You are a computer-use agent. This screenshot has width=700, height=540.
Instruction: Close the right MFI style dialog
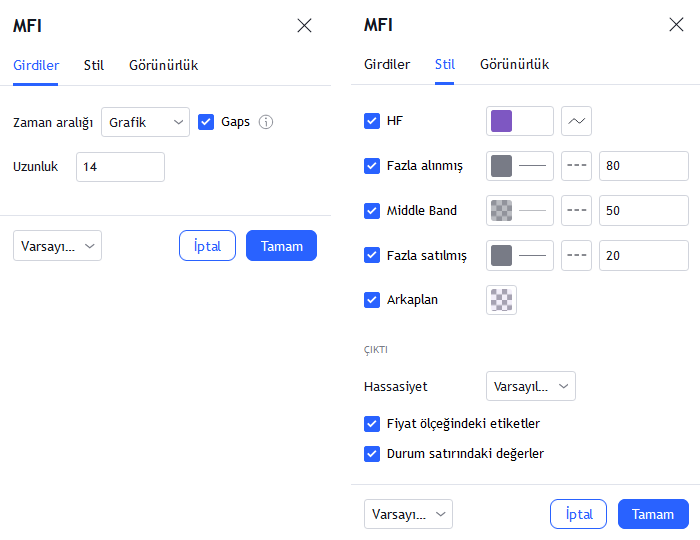pos(676,25)
